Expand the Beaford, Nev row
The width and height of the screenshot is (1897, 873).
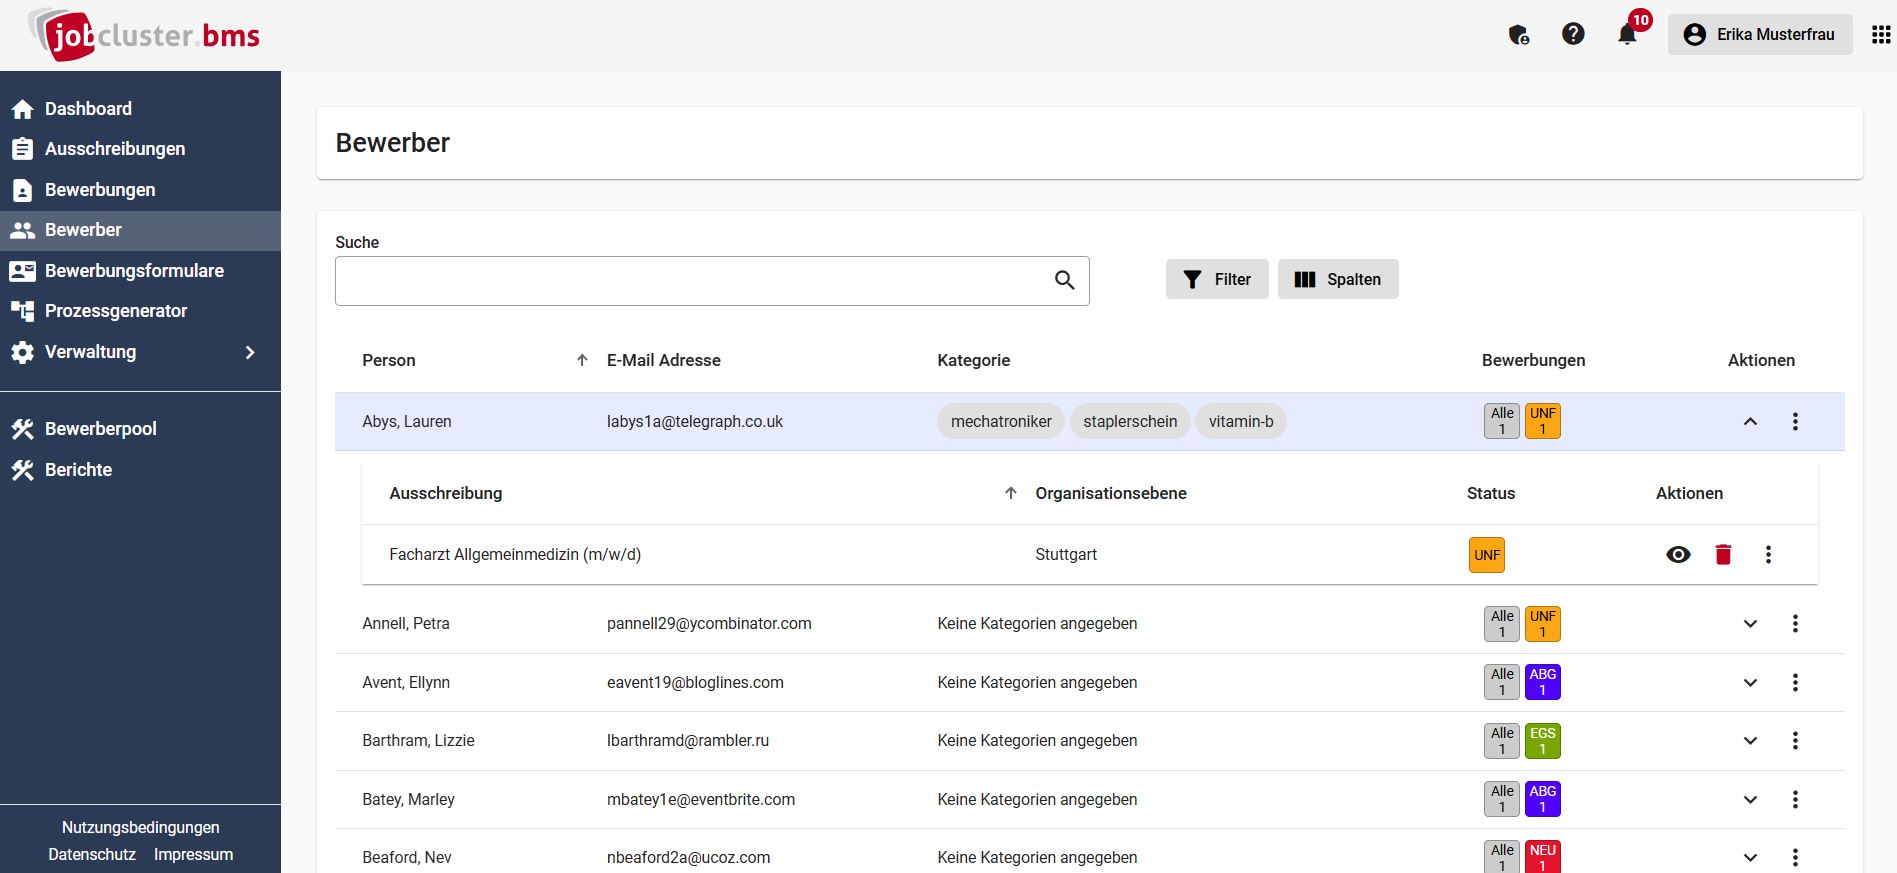(x=1750, y=857)
